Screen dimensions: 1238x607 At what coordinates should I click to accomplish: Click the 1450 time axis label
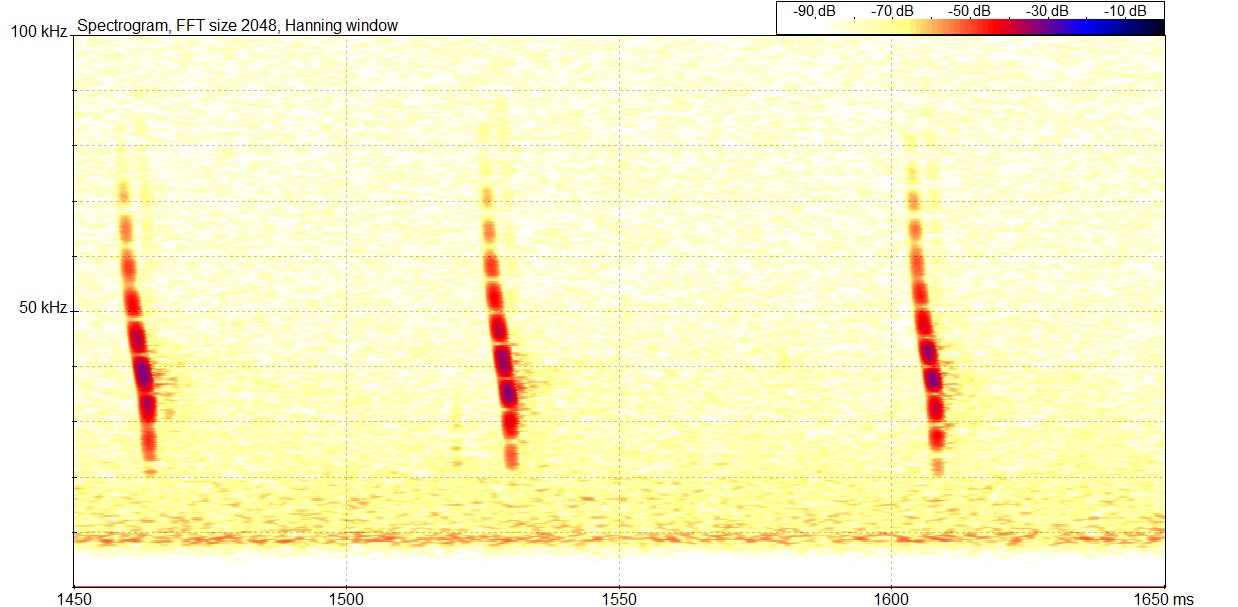pos(74,598)
